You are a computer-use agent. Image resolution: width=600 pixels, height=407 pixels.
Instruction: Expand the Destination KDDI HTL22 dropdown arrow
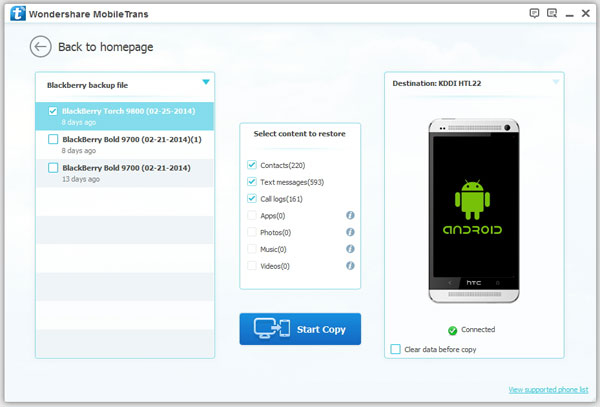[556, 82]
